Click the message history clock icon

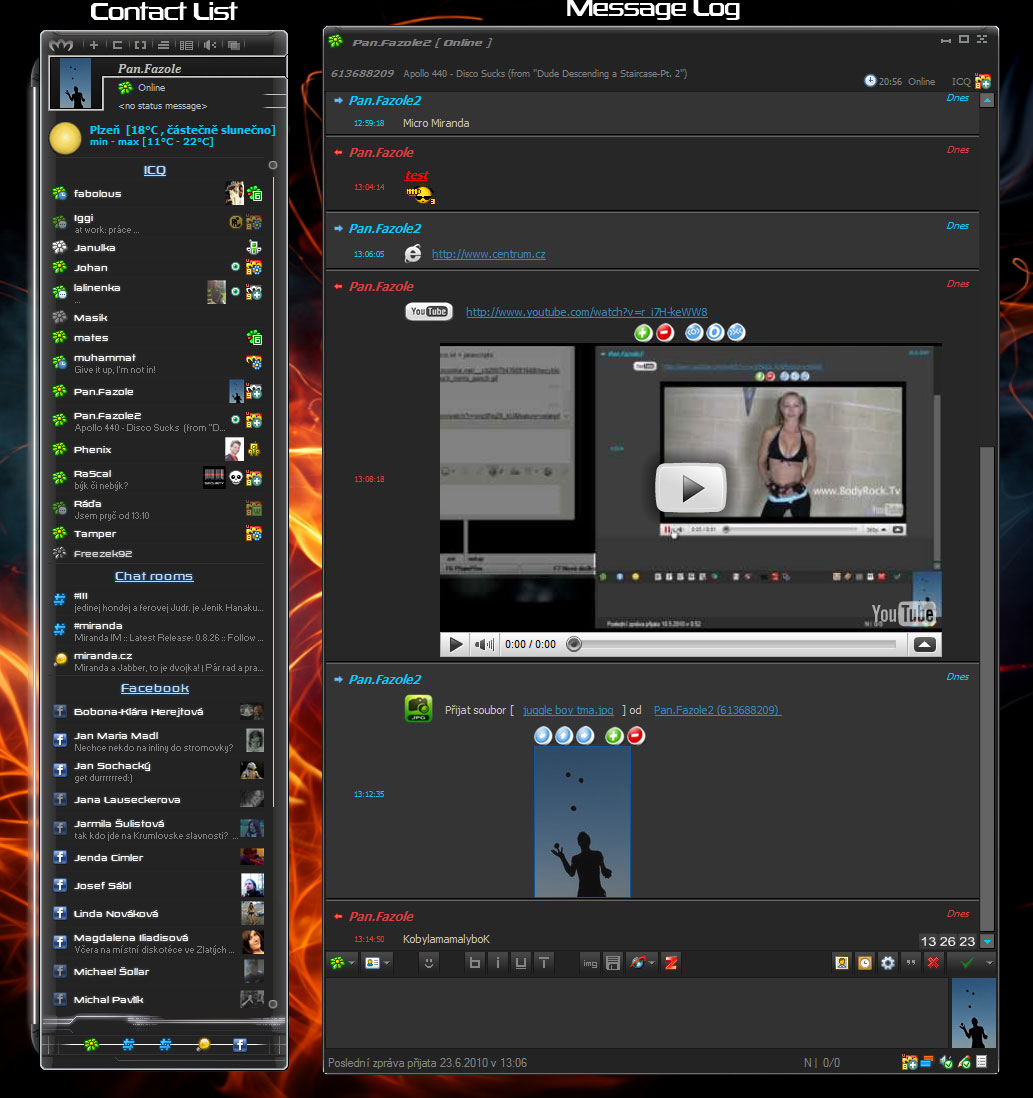(865, 963)
